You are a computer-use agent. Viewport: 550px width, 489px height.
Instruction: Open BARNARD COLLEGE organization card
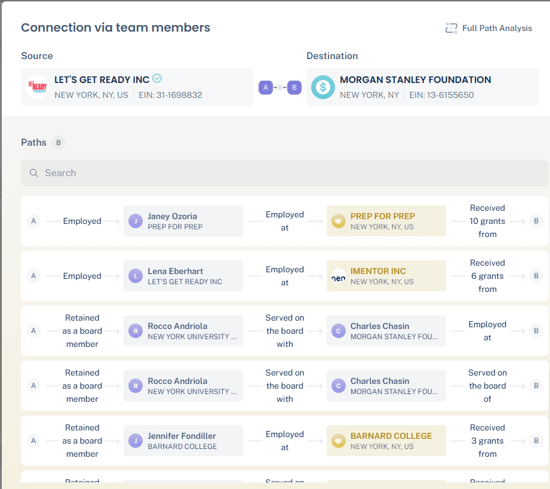pos(386,441)
